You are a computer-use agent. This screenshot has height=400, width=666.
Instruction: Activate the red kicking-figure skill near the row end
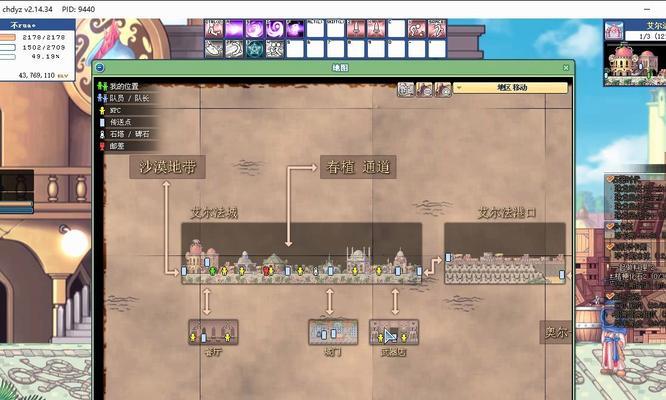click(x=417, y=29)
